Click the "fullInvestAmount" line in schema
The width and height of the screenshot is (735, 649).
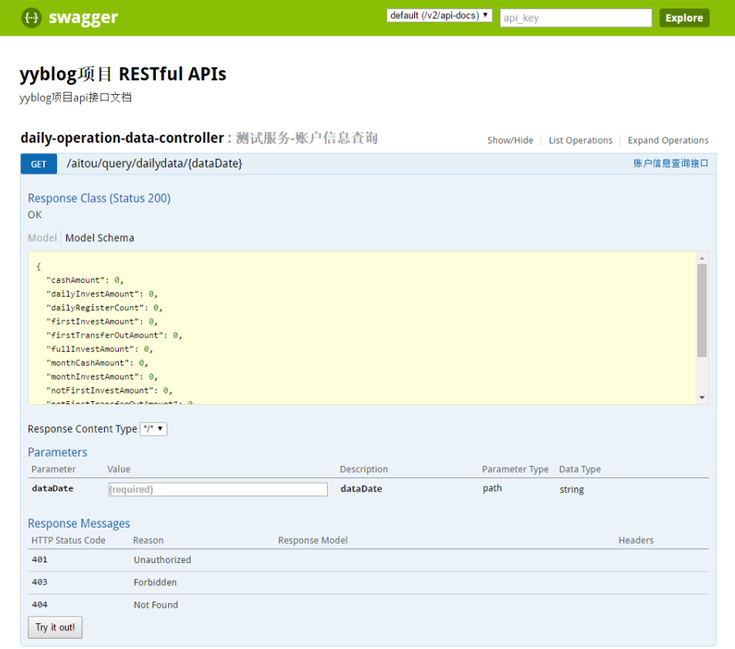click(99, 349)
